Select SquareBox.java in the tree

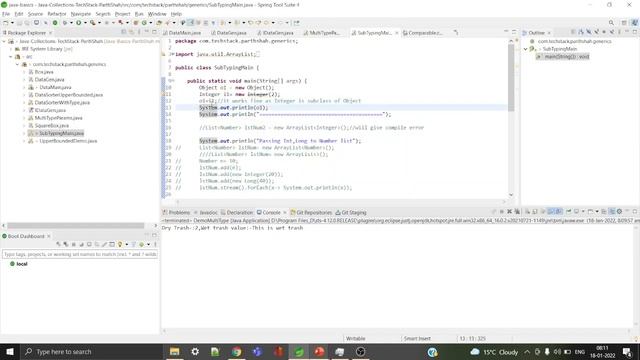pyautogui.click(x=52, y=126)
